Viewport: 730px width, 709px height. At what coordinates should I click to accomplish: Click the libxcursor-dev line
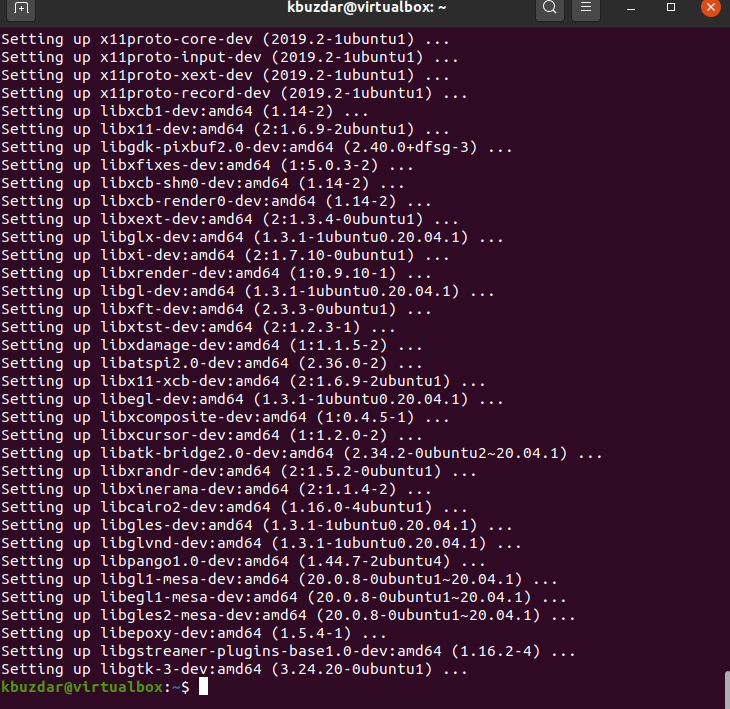[x=212, y=435]
